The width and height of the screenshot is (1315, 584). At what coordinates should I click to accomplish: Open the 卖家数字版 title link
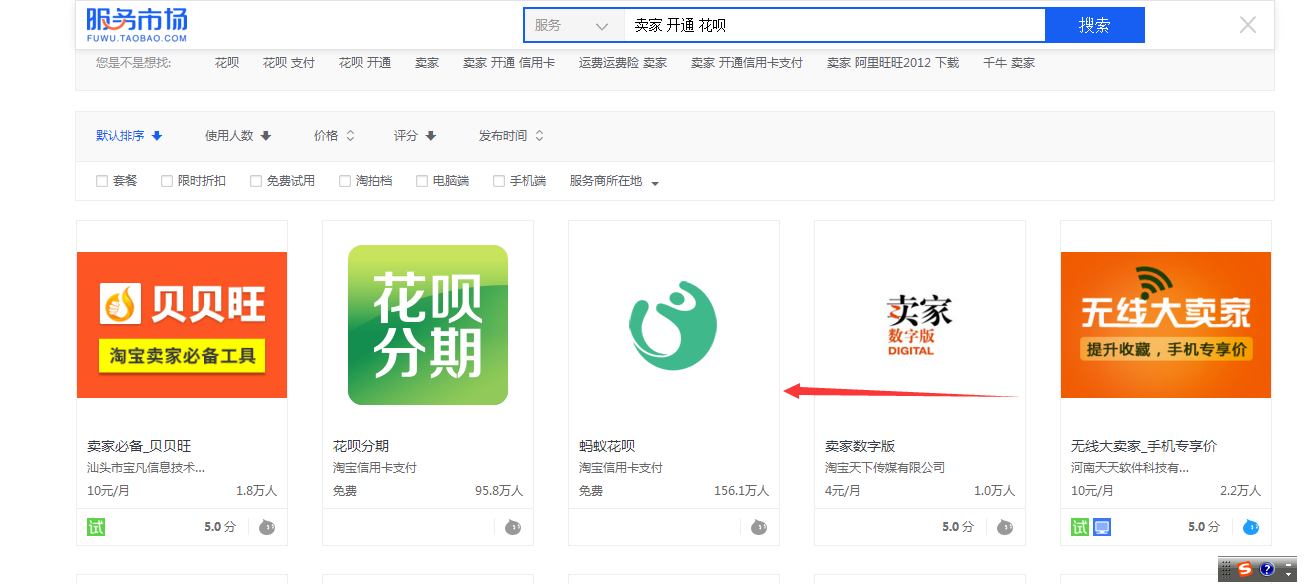click(x=860, y=446)
